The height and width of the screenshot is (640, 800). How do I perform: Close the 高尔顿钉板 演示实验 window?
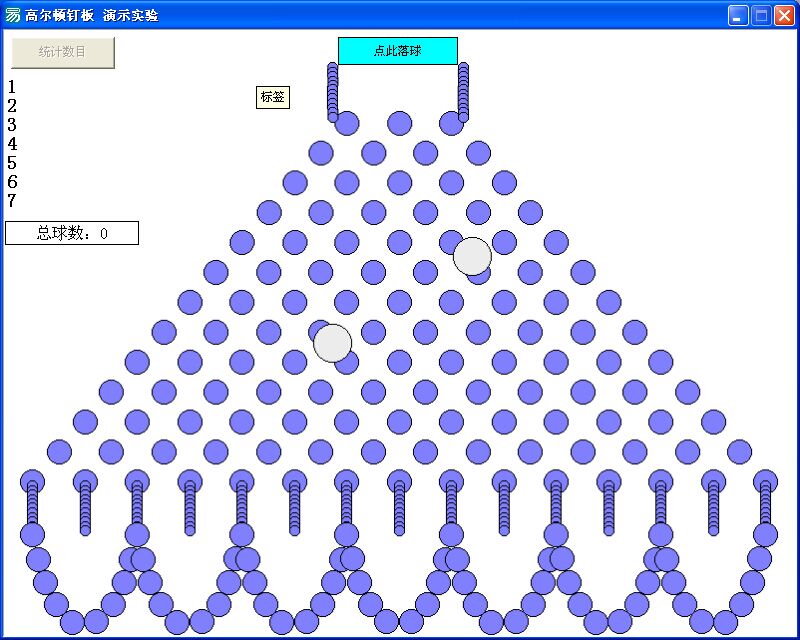(x=784, y=16)
